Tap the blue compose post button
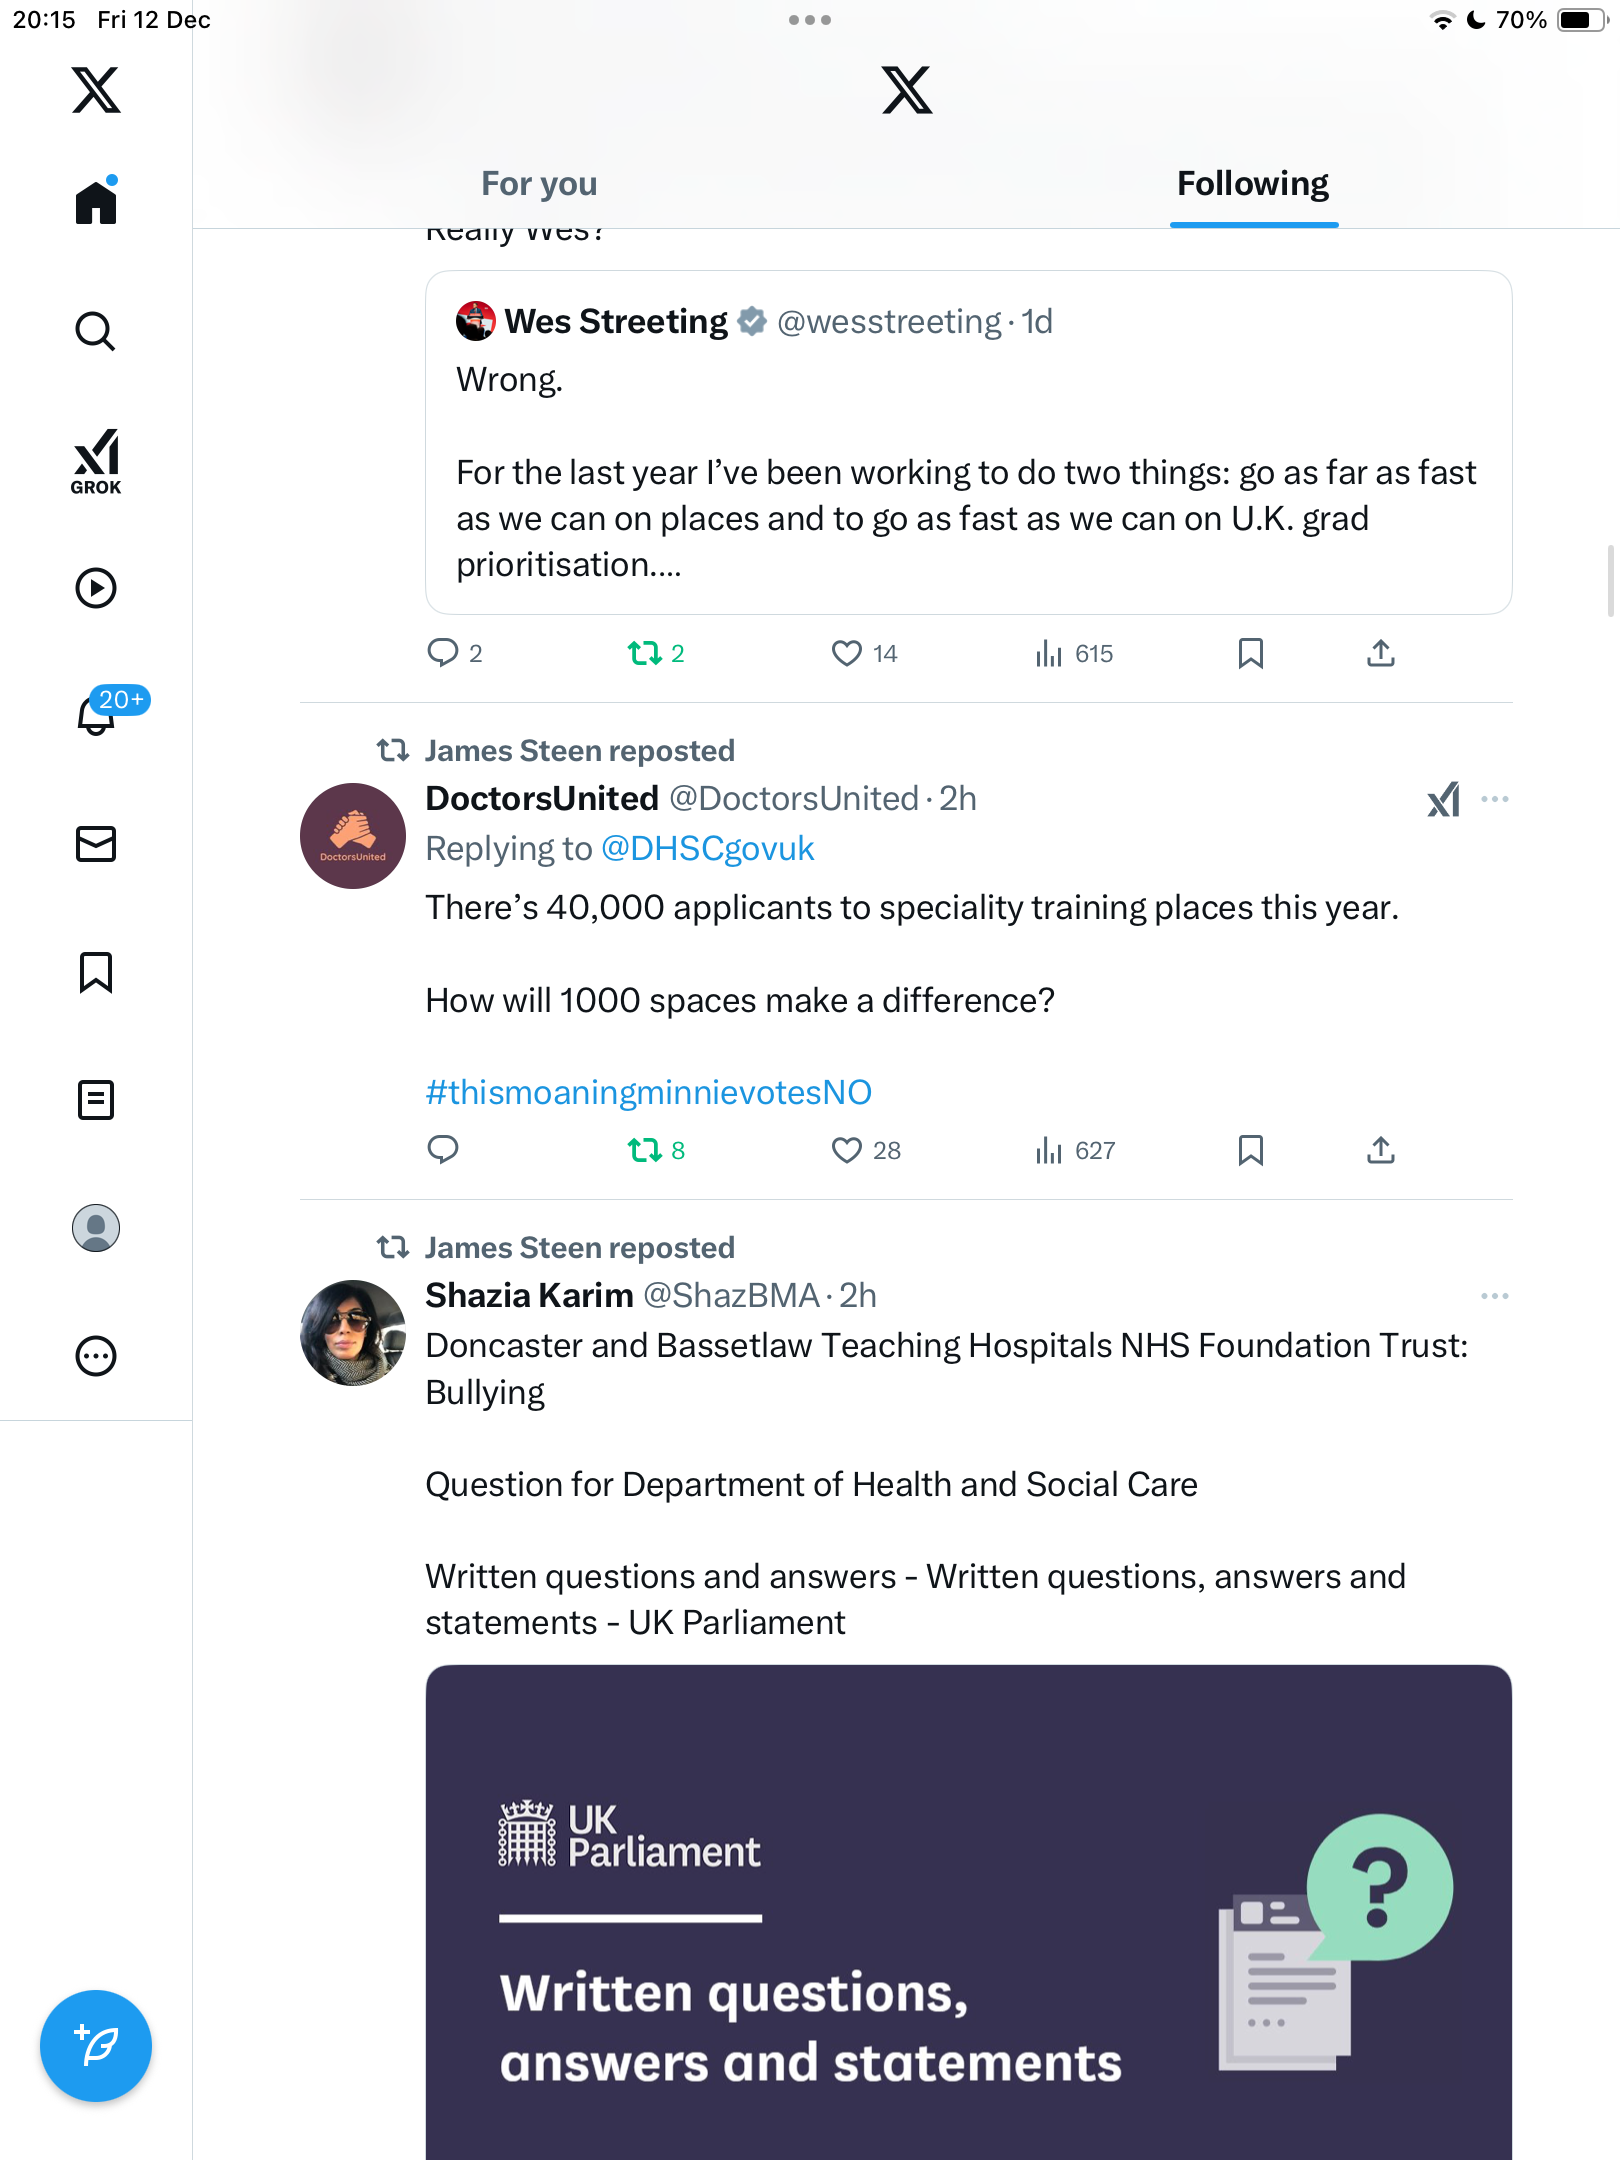This screenshot has width=1620, height=2160. (x=96, y=2046)
